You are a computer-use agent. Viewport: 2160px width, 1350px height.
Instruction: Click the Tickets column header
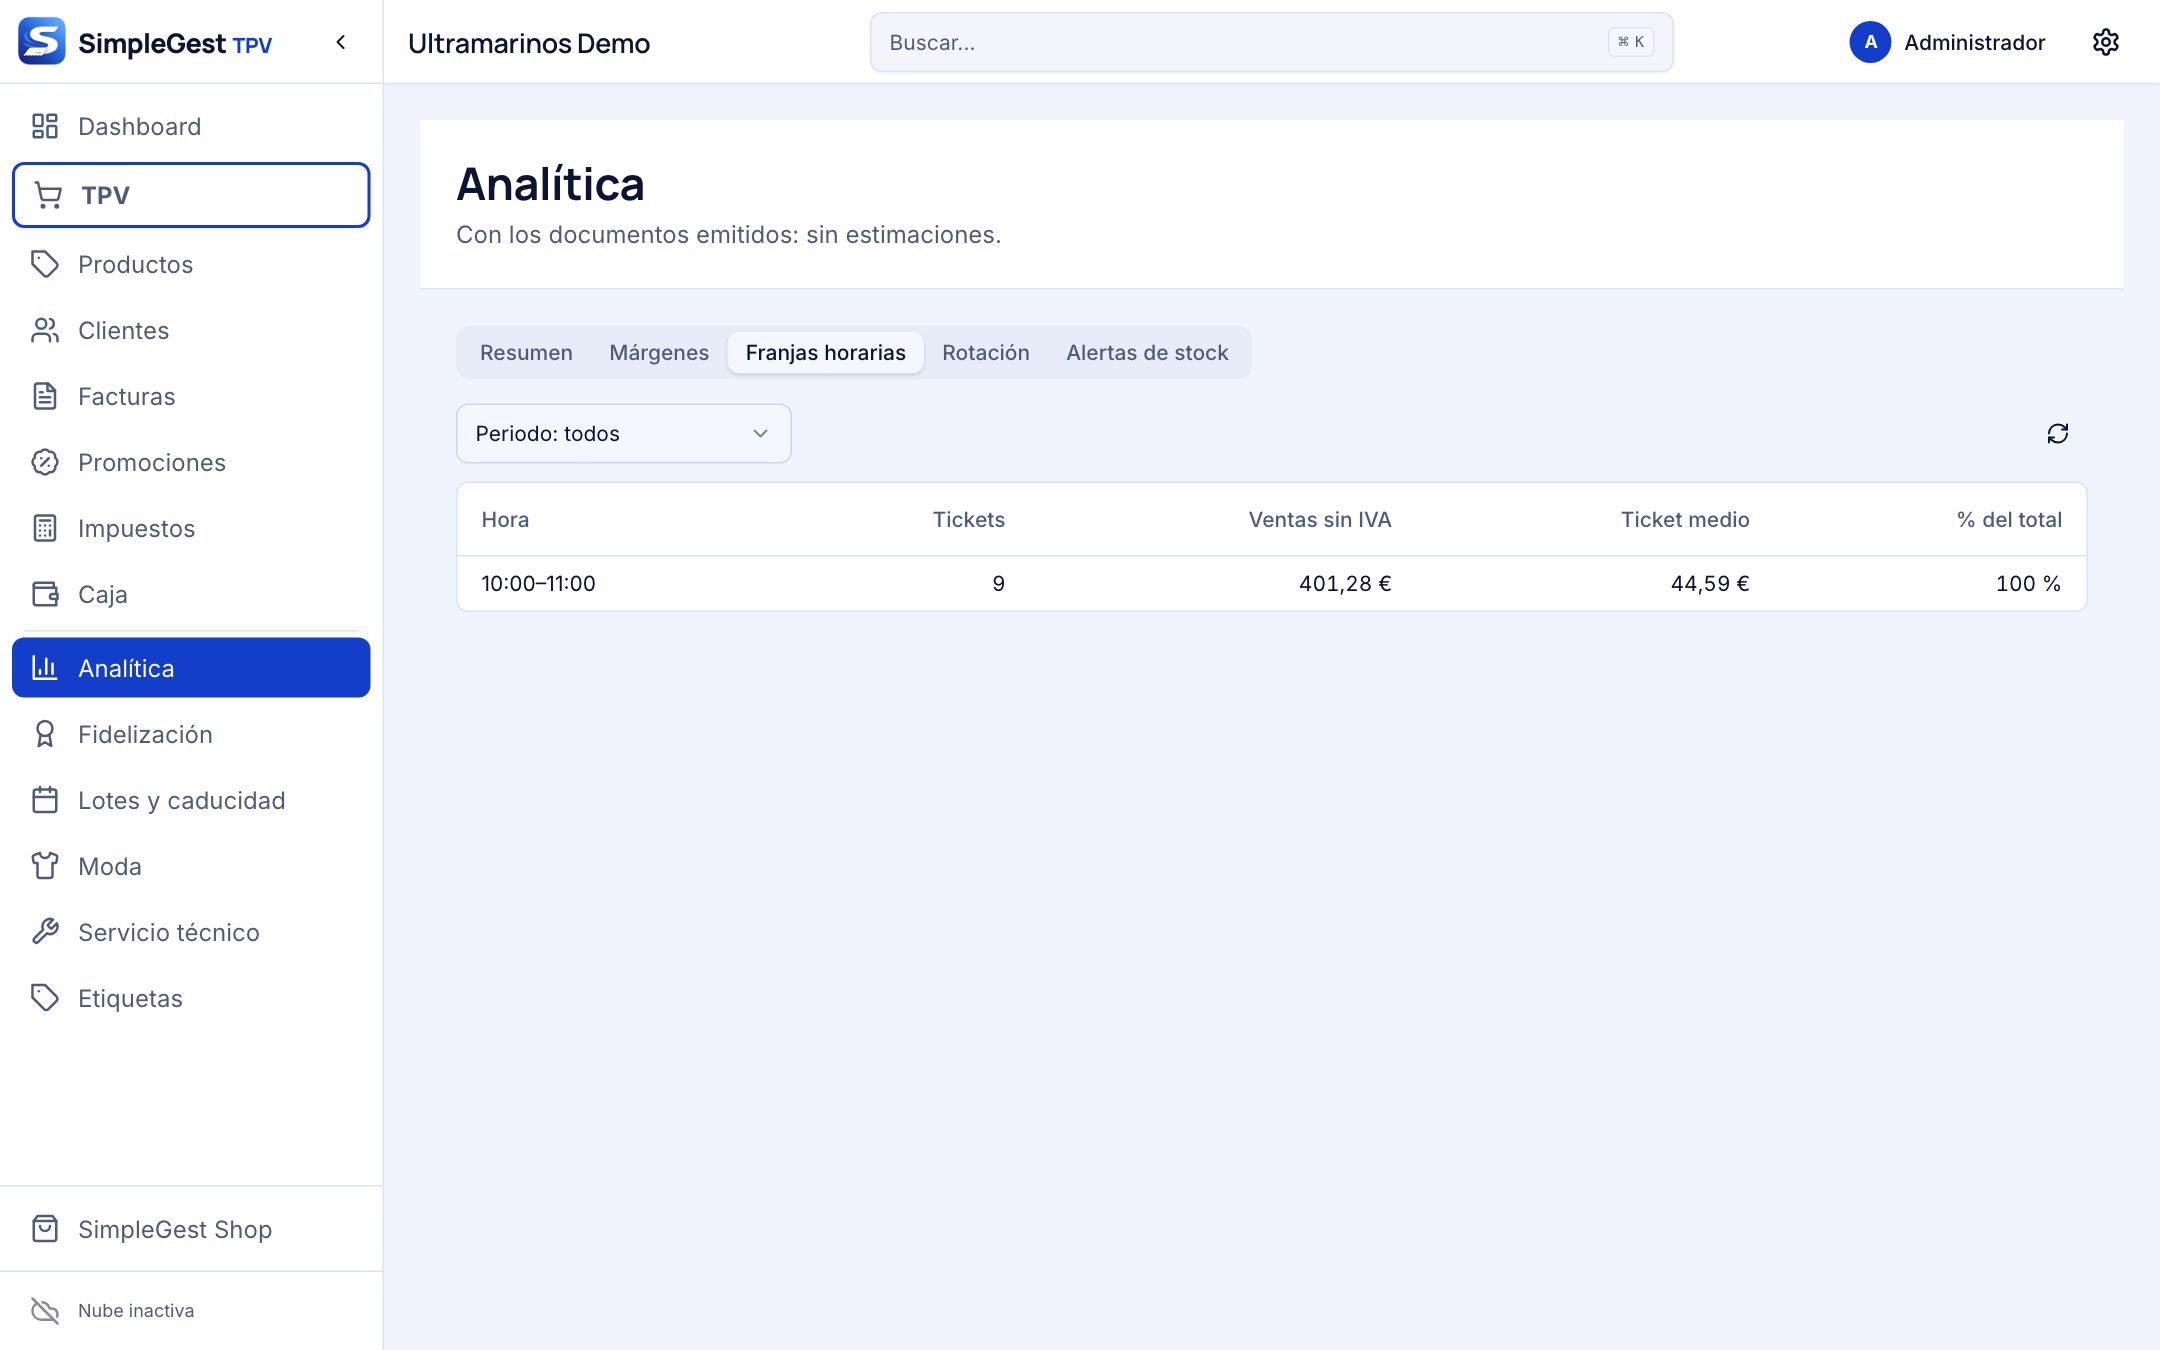(968, 519)
